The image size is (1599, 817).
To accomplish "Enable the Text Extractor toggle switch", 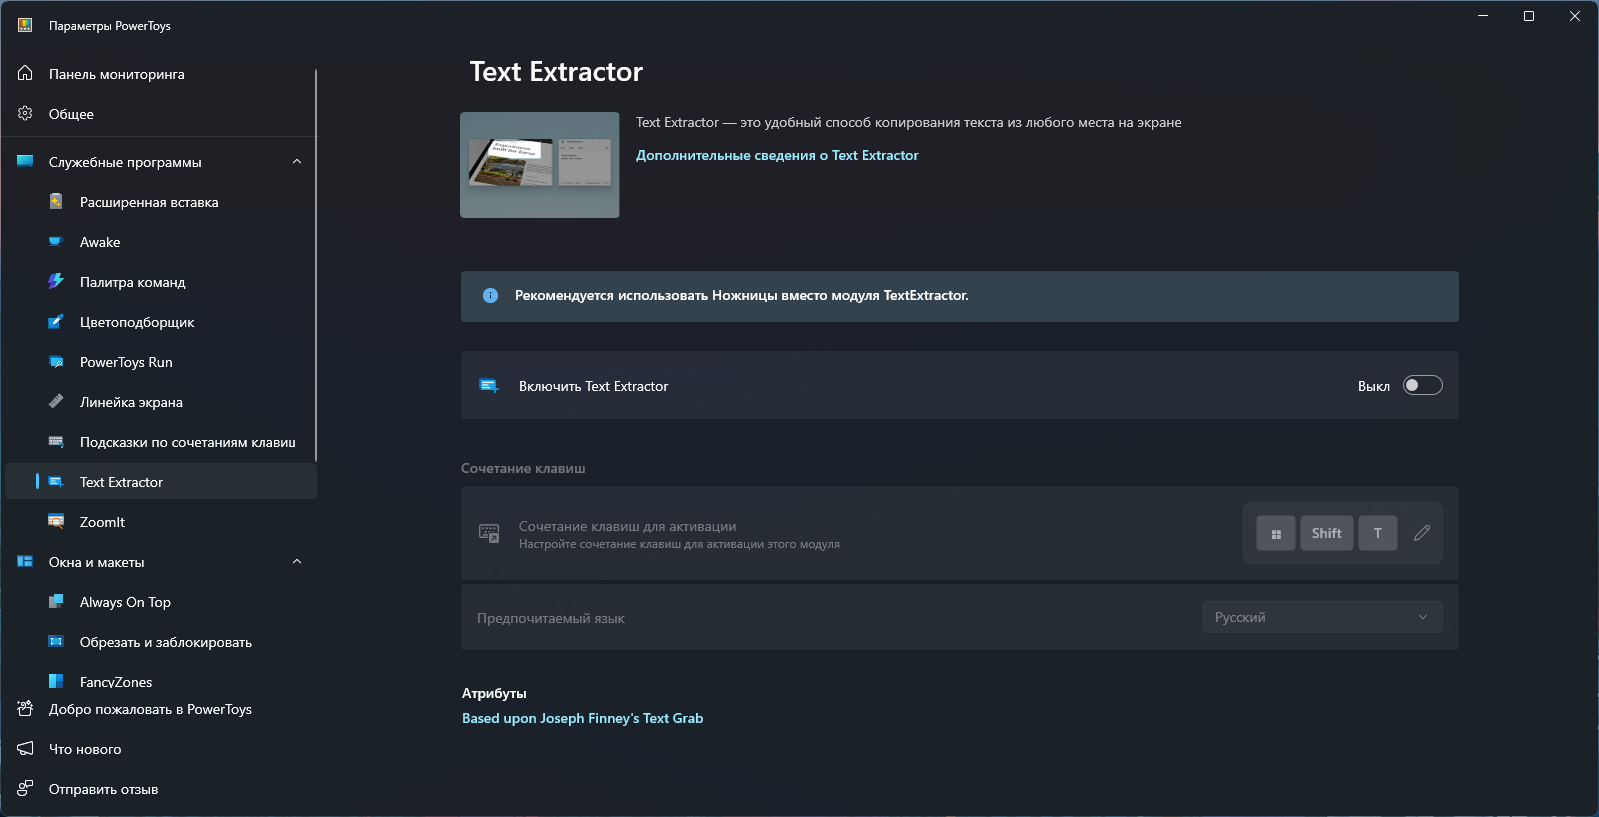I will (1422, 386).
